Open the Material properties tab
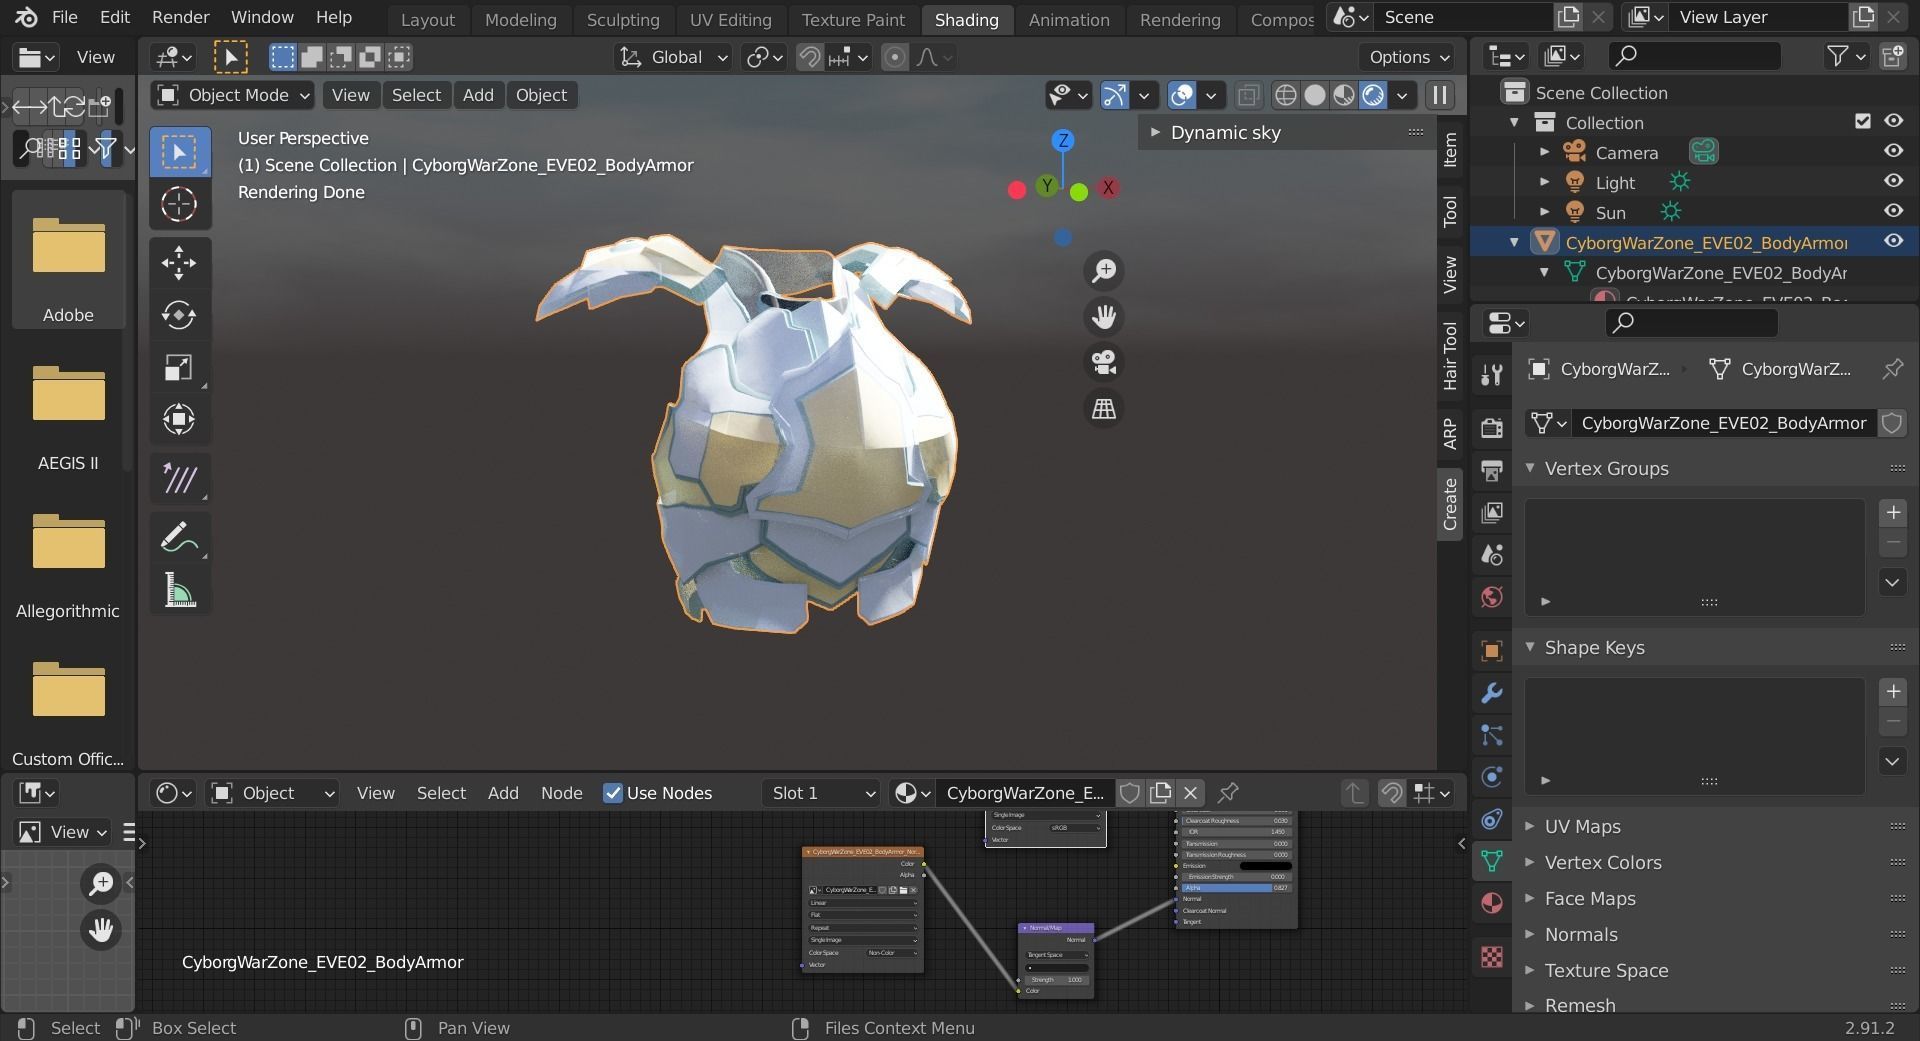The height and width of the screenshot is (1041, 1920). pyautogui.click(x=1491, y=903)
